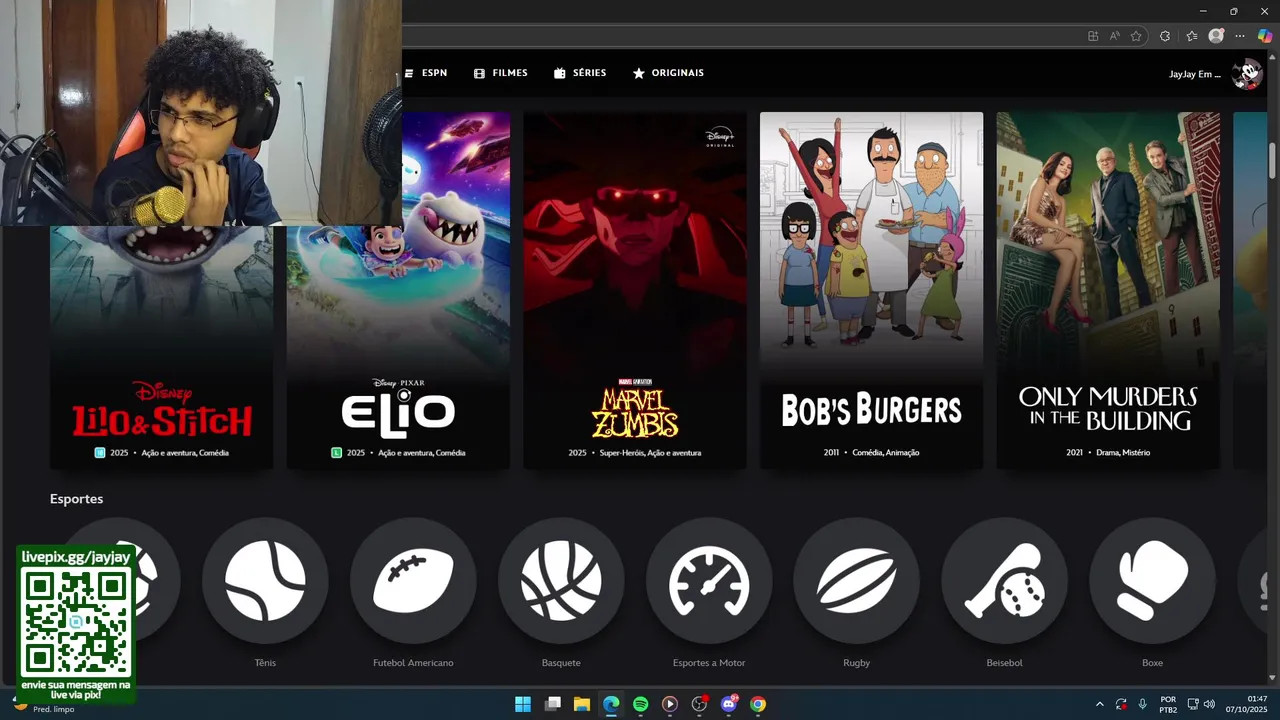Switch the POR PTB2 keyboard language

point(1168,704)
